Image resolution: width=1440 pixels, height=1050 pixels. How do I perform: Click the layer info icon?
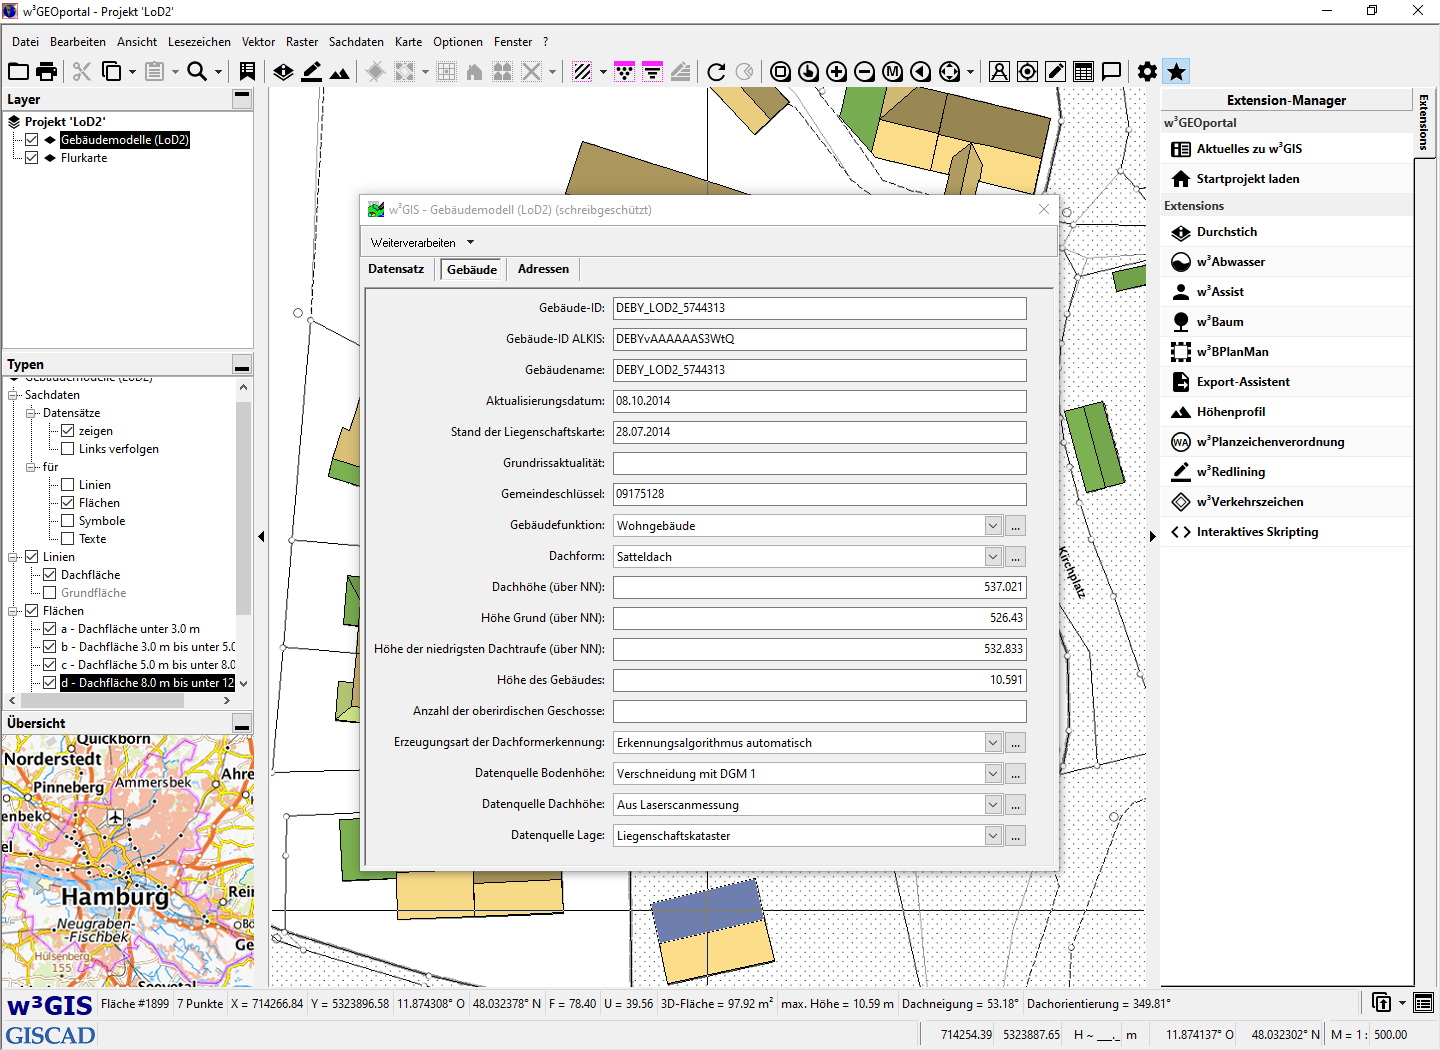click(x=284, y=71)
